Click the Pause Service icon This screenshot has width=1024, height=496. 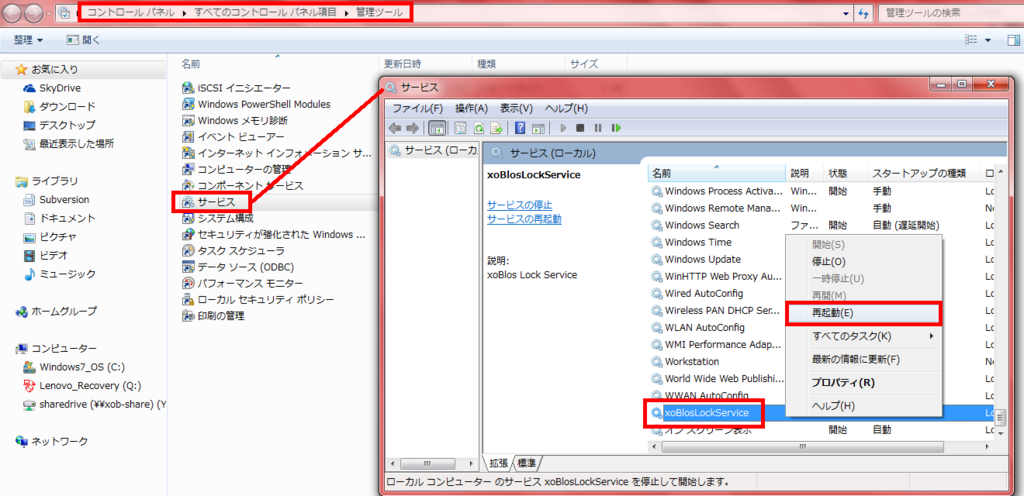[598, 128]
